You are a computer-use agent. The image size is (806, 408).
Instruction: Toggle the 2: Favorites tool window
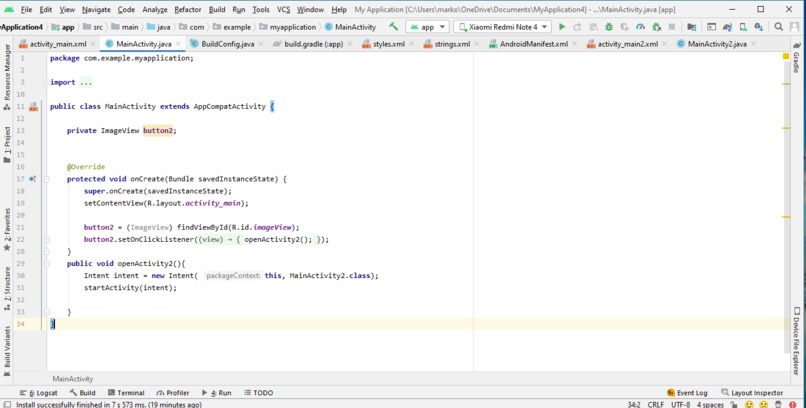(x=7, y=229)
